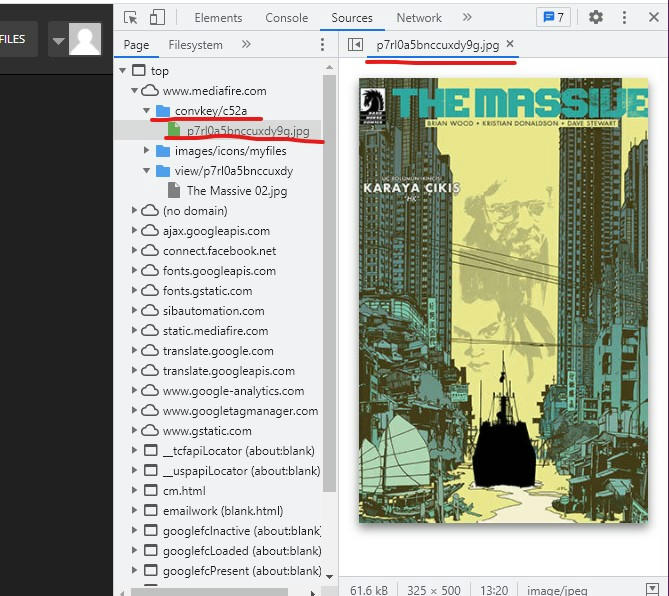Expand the __uspapiLocator frame

pos(134,471)
